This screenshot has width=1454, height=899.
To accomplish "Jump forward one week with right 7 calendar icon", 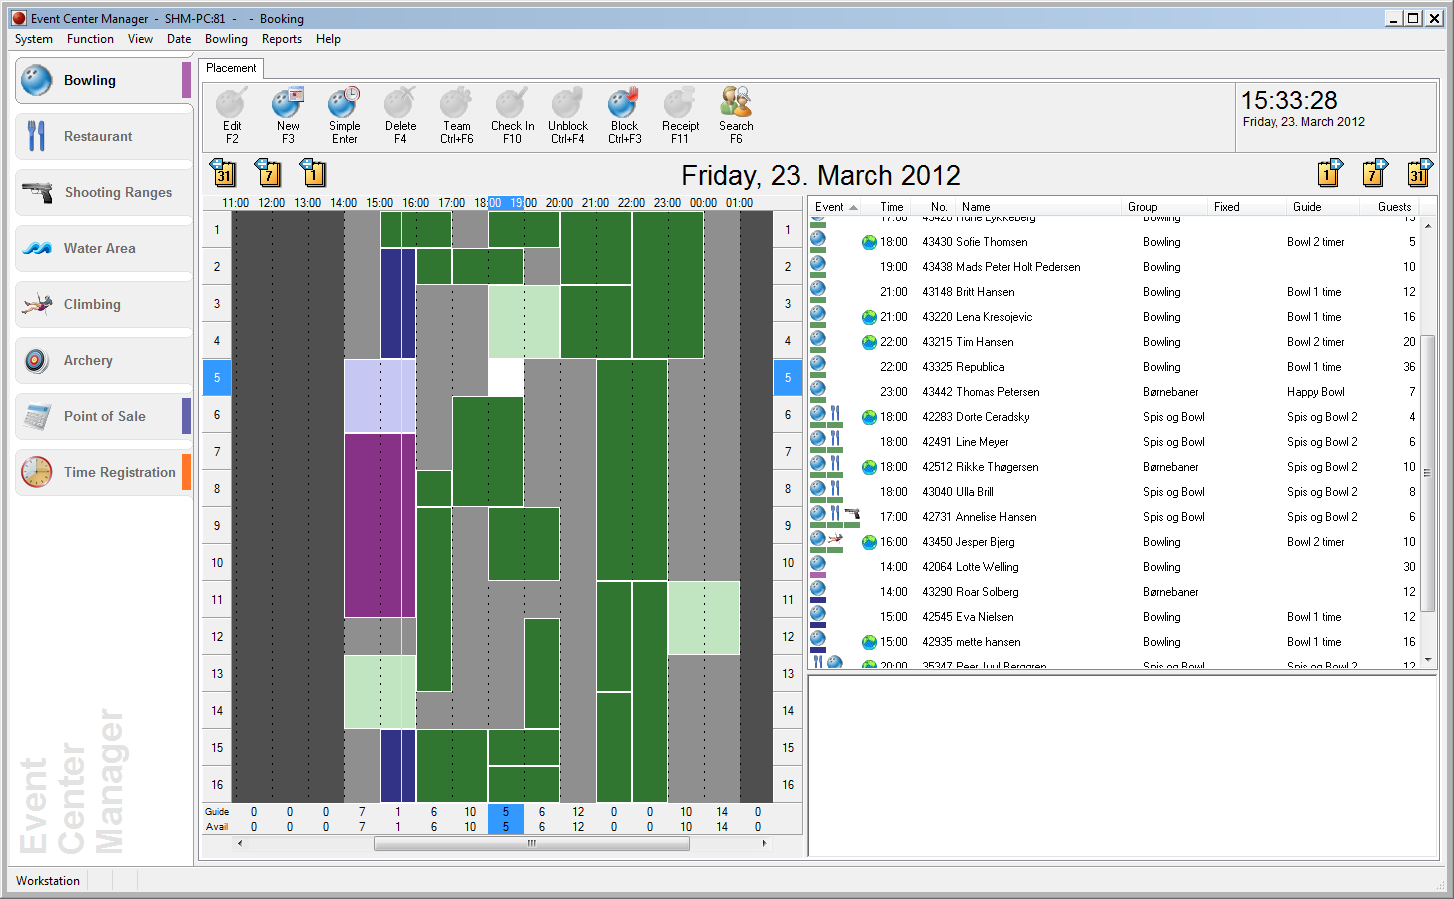I will click(1375, 173).
